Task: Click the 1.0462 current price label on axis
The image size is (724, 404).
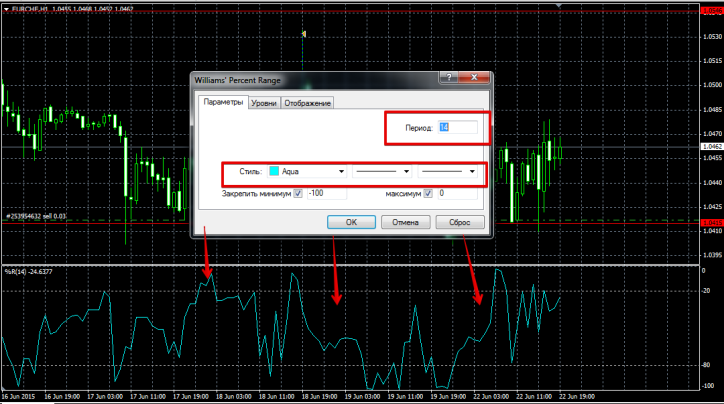Action: coord(712,147)
